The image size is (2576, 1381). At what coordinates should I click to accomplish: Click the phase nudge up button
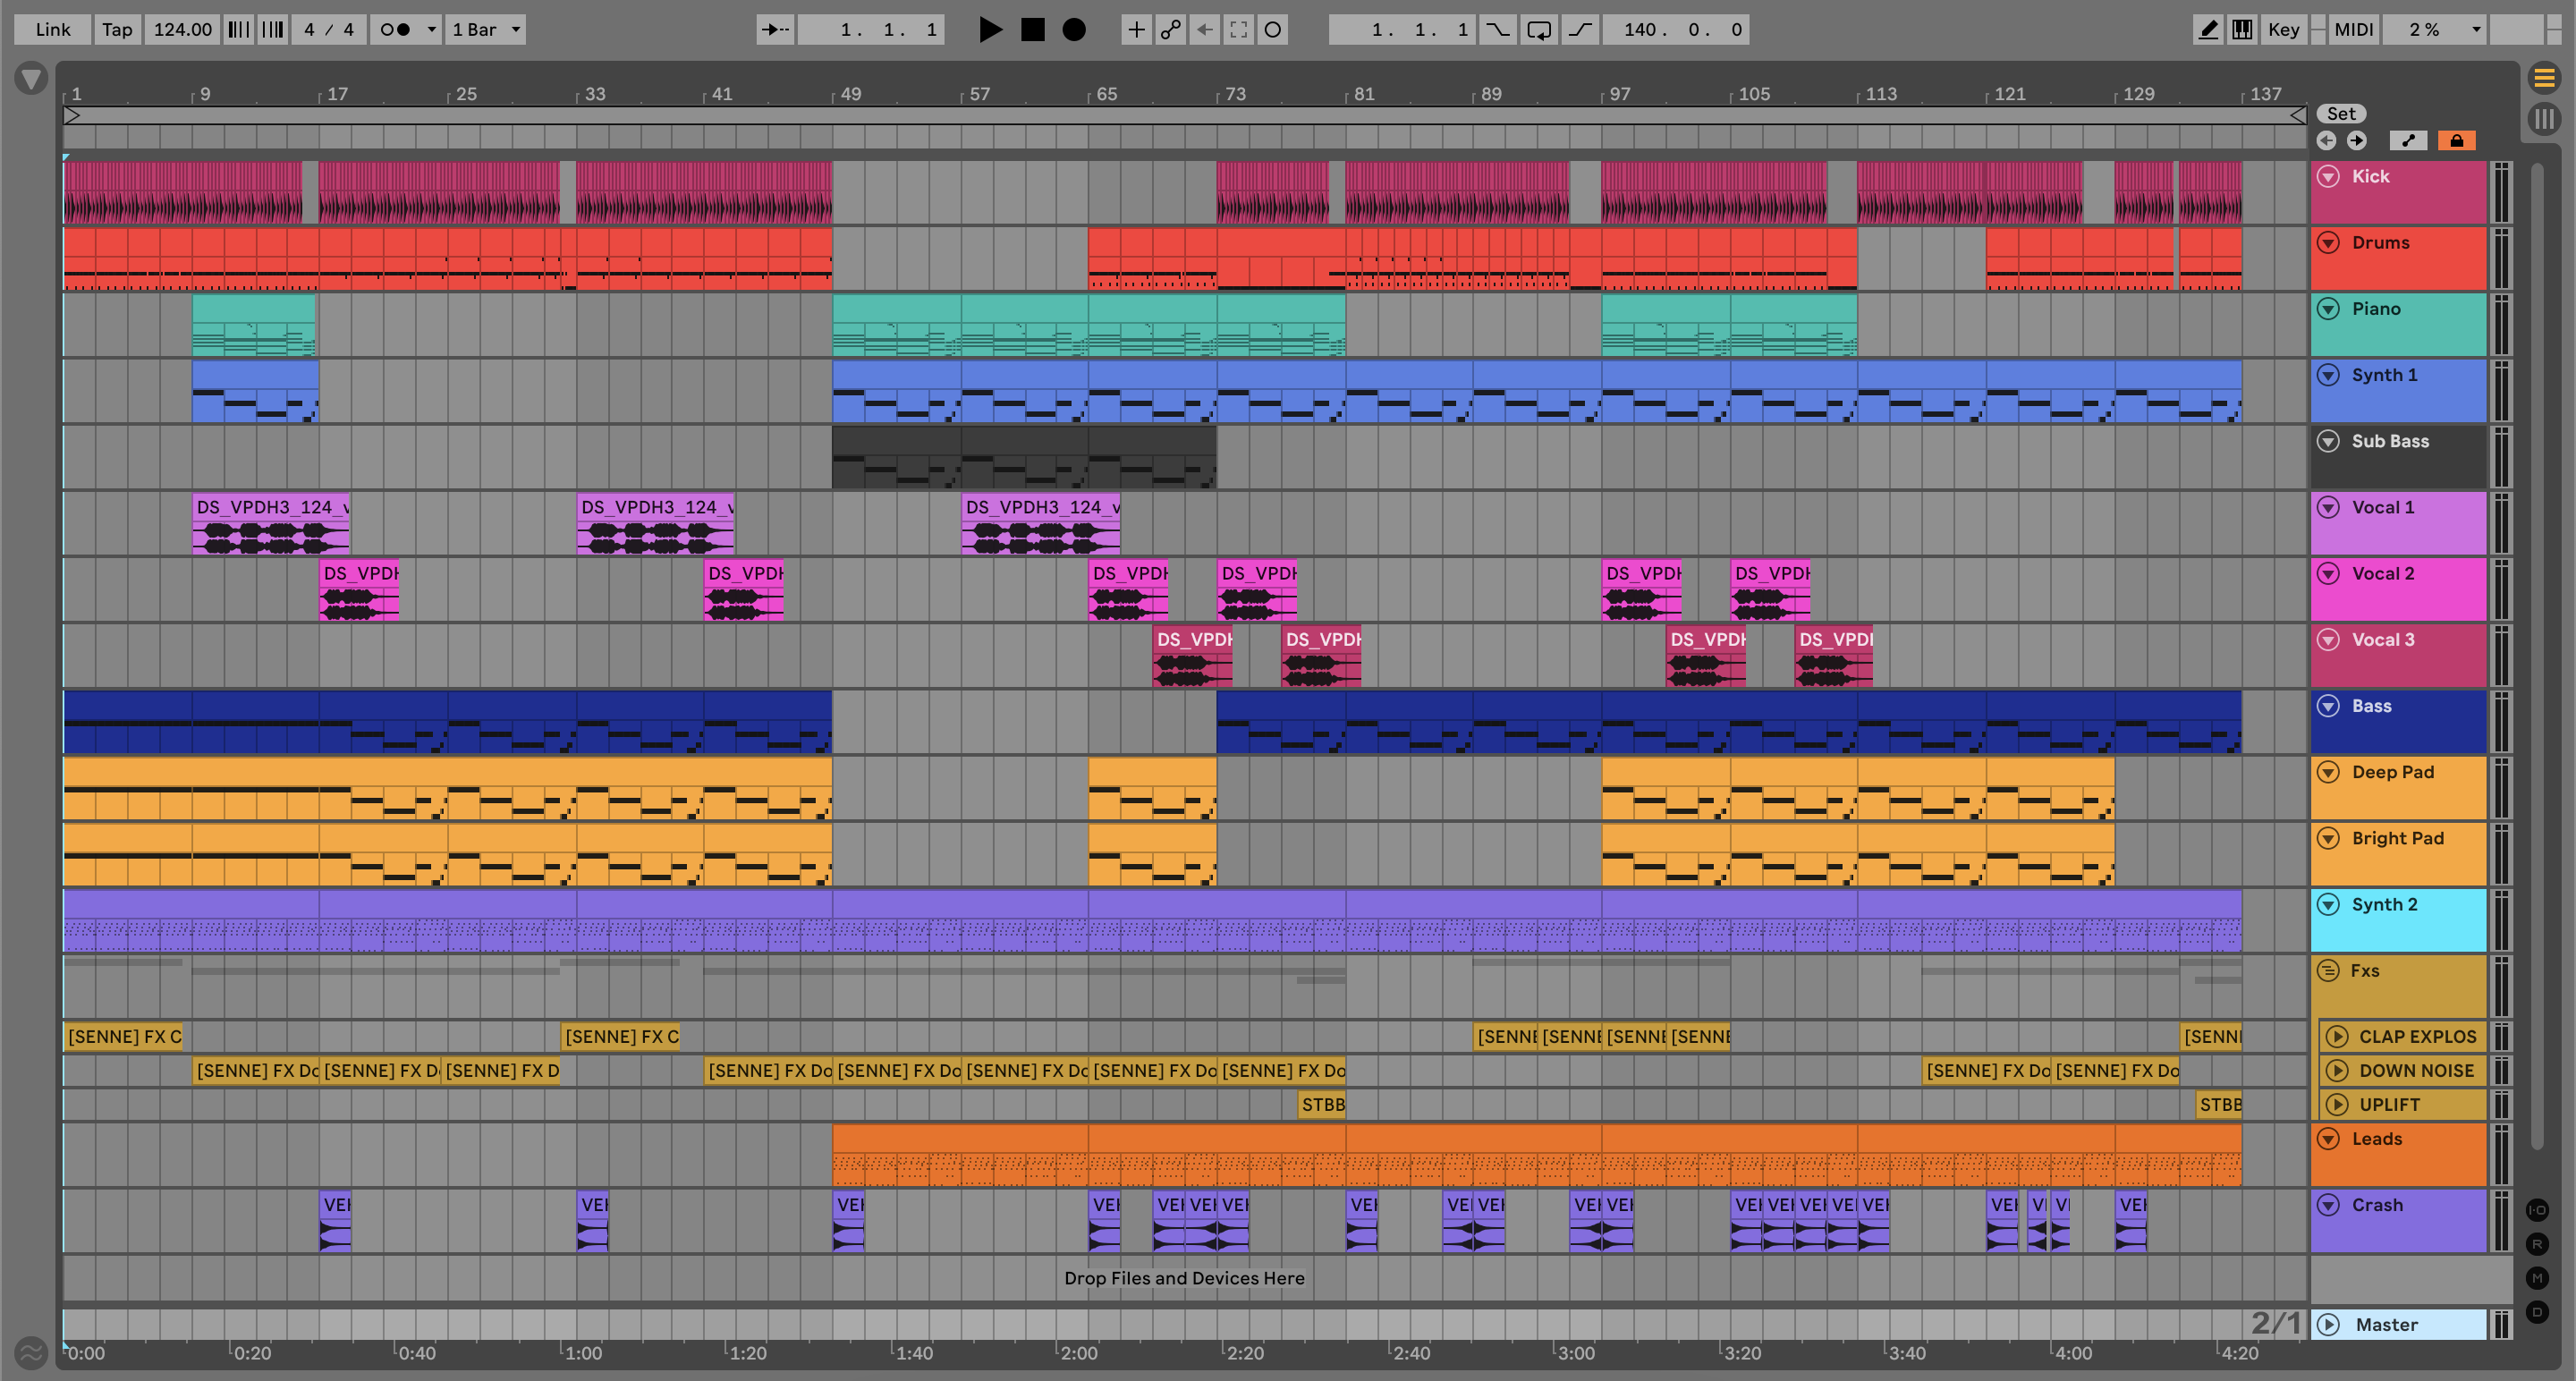tap(272, 29)
